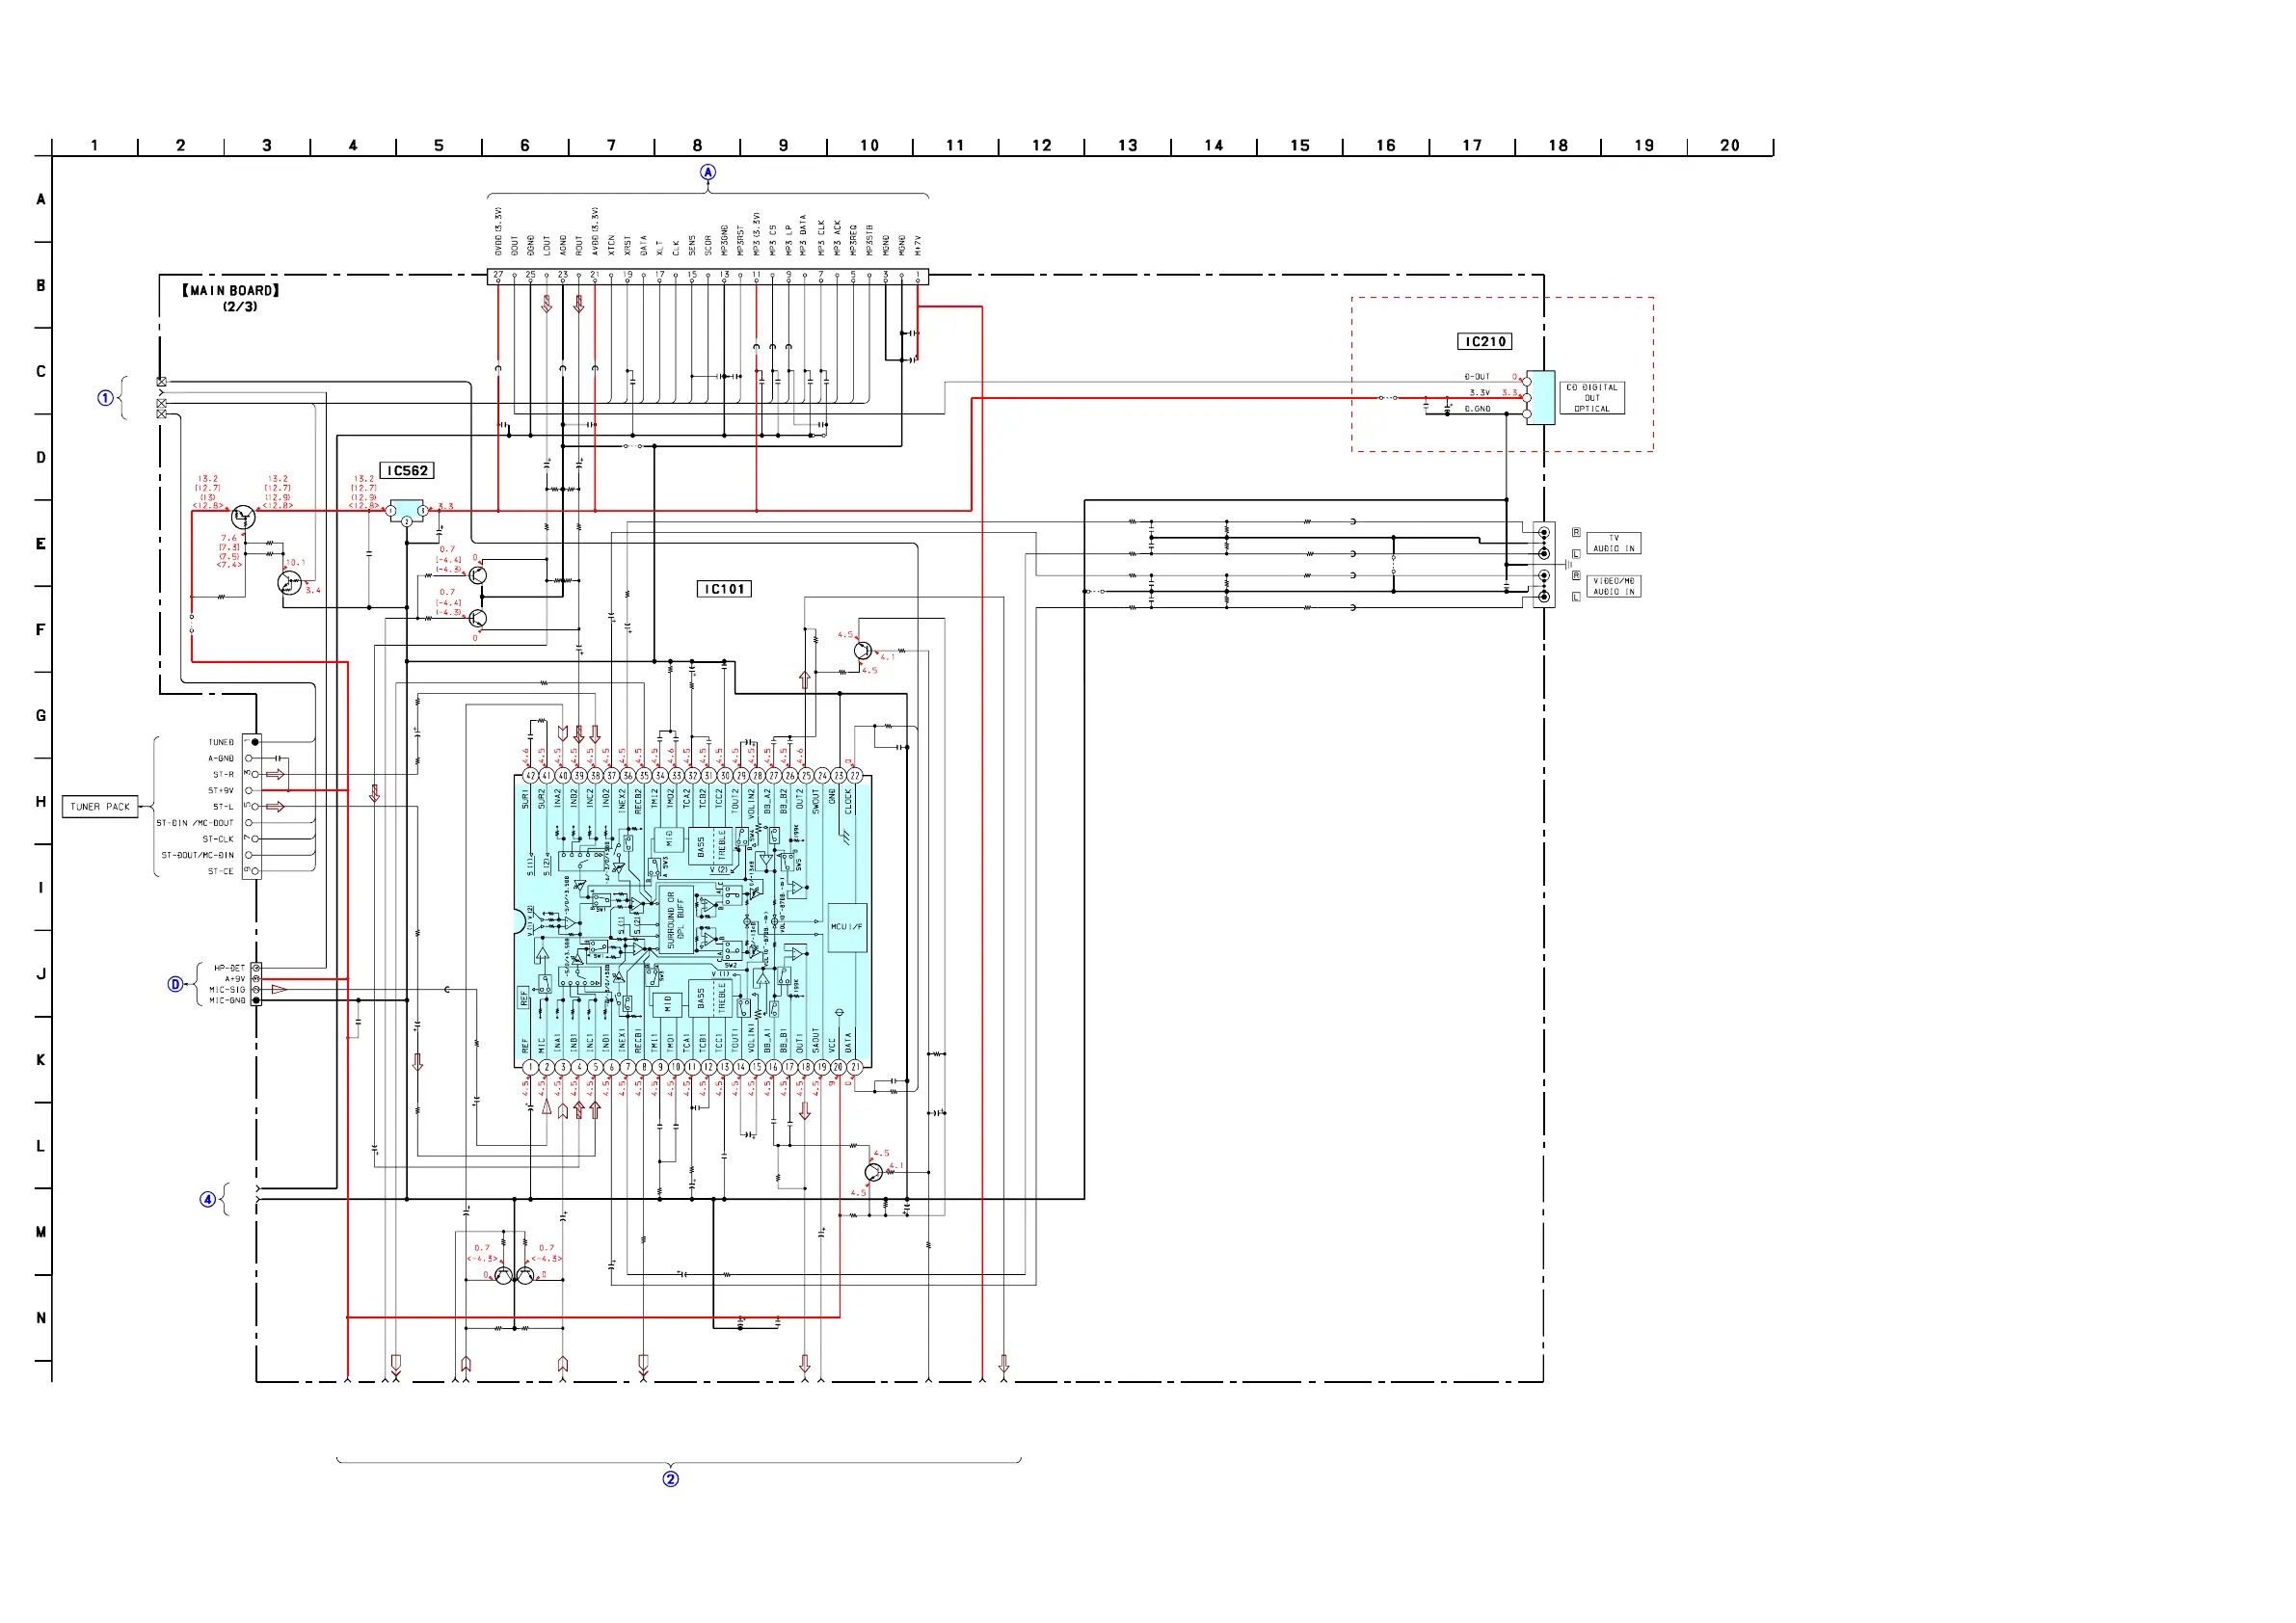Click the blue circled D marker
Screen dimensions: 2296x1623
coord(175,985)
